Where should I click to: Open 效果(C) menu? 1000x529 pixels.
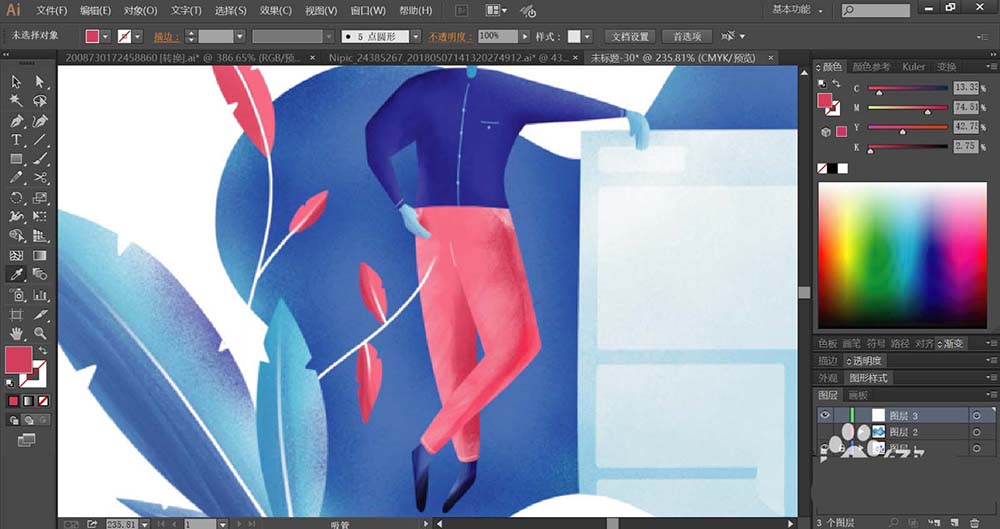(276, 10)
